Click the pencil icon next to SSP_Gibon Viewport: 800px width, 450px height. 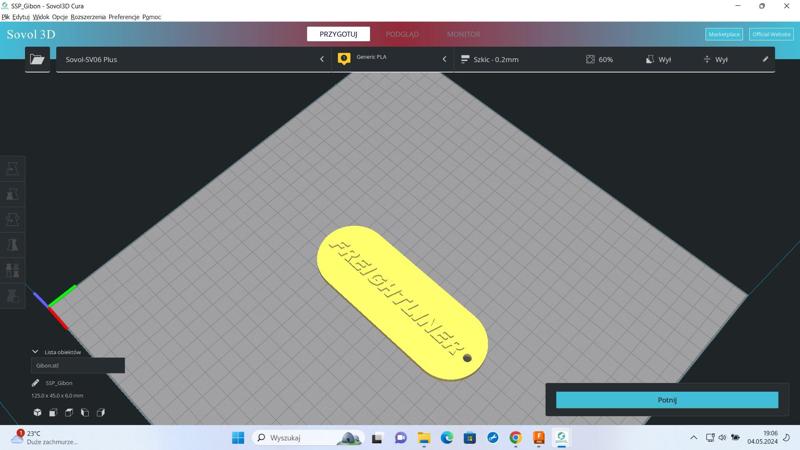(35, 383)
